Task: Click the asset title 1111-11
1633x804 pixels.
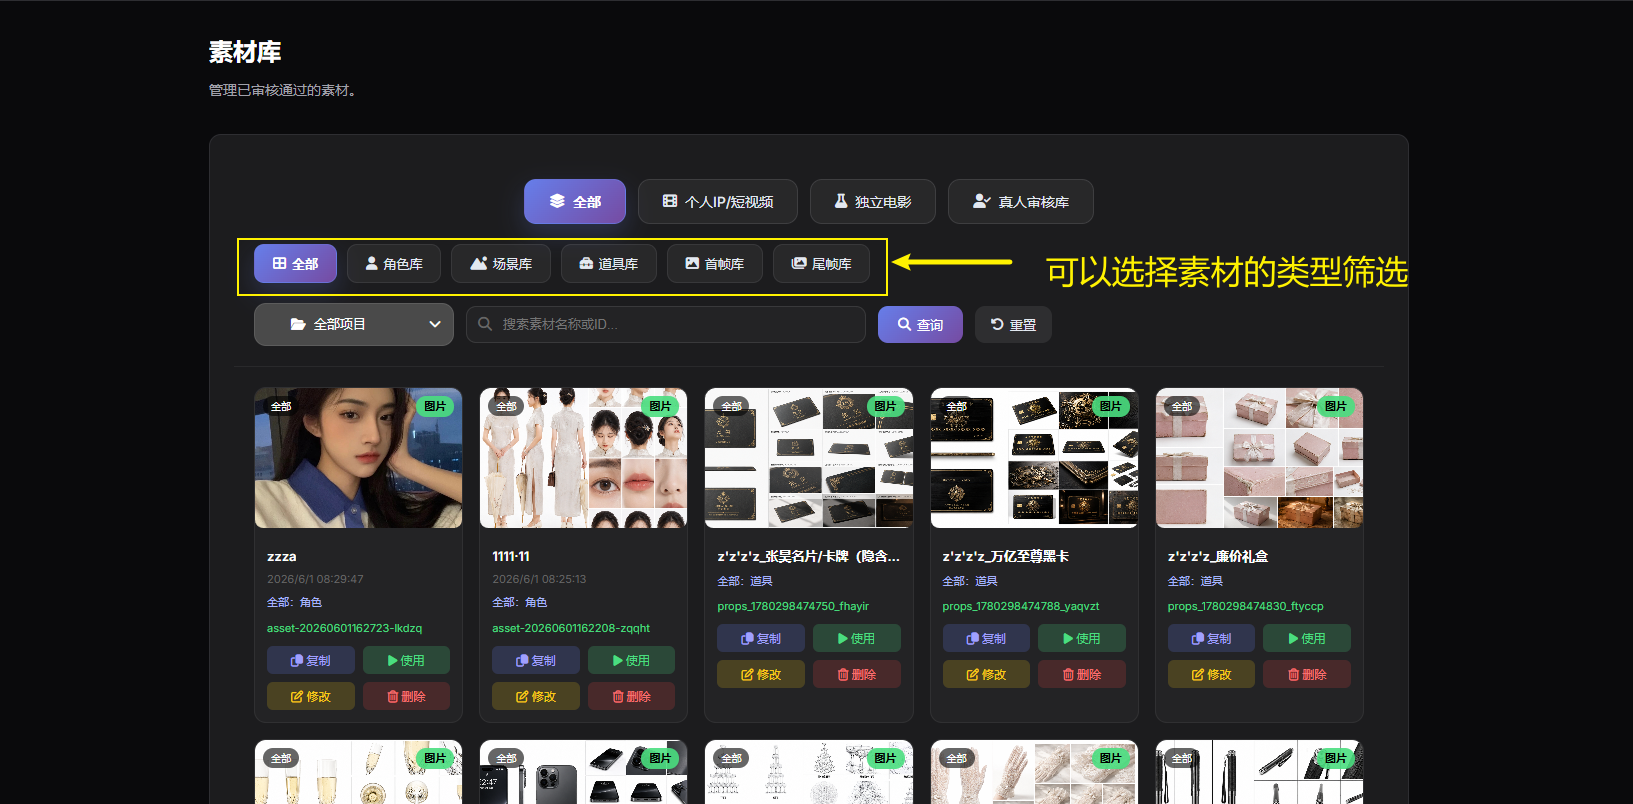Action: [511, 556]
